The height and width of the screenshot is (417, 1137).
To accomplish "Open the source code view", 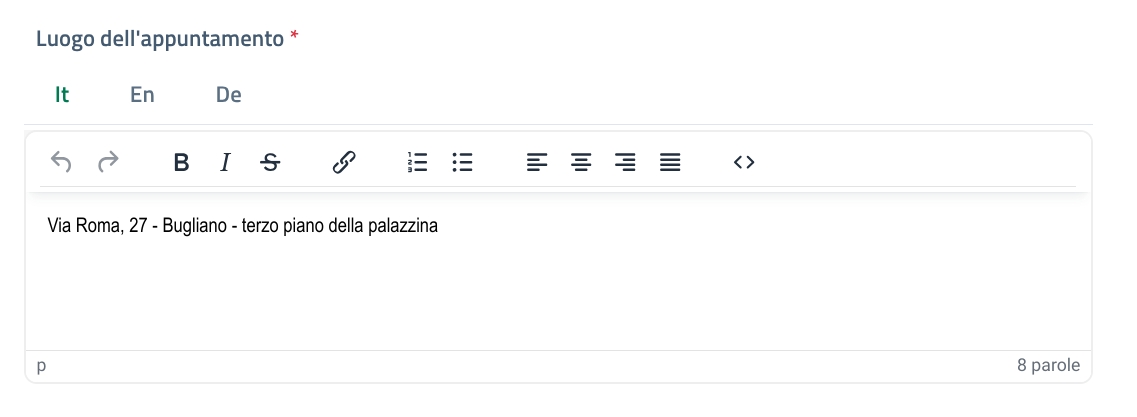I will (743, 162).
